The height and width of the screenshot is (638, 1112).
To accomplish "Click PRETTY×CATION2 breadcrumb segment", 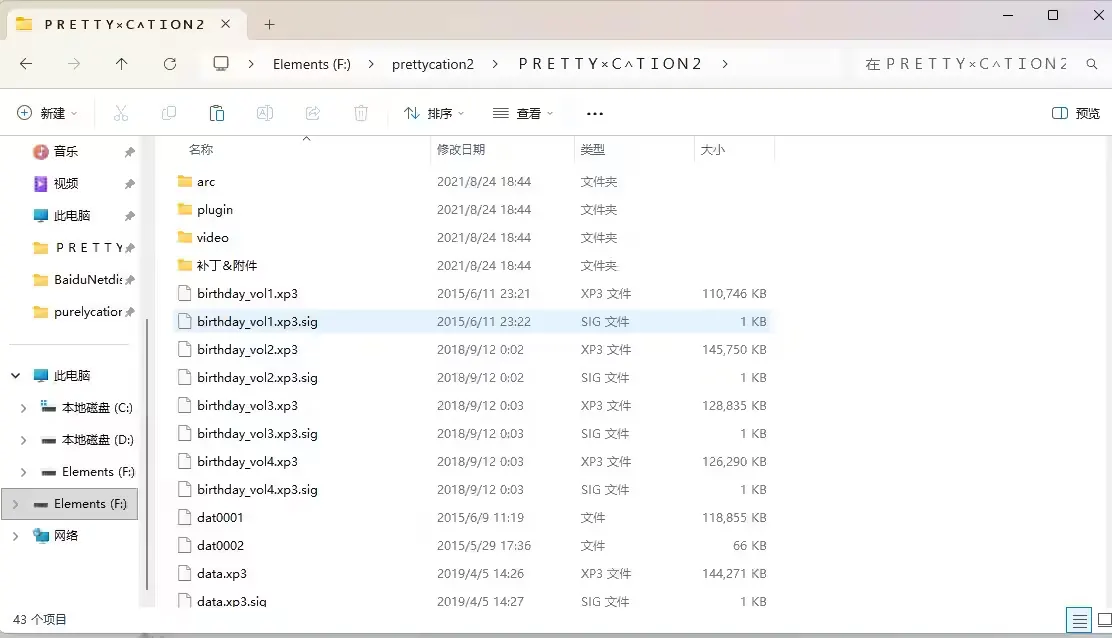I will click(610, 64).
